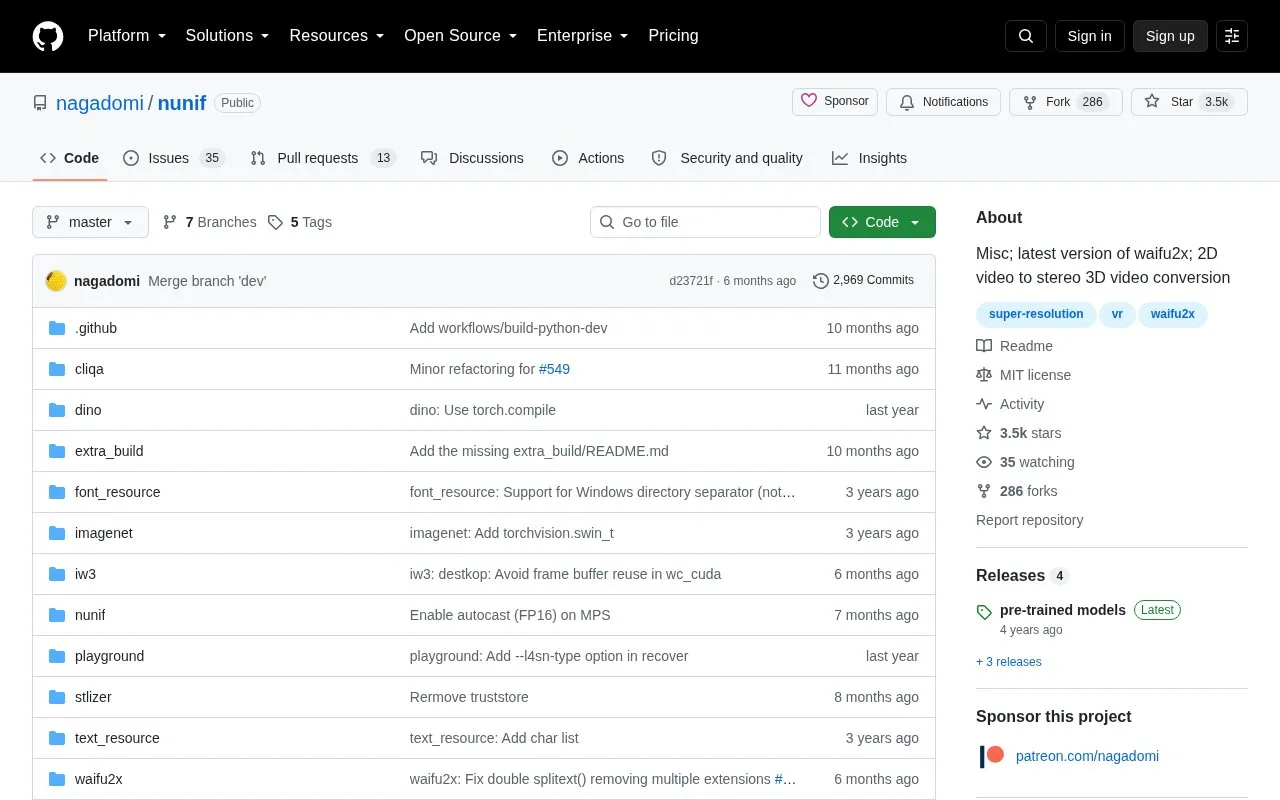The image size is (1280, 800).
Task: Open the appearance settings icon button
Action: coord(1232,36)
